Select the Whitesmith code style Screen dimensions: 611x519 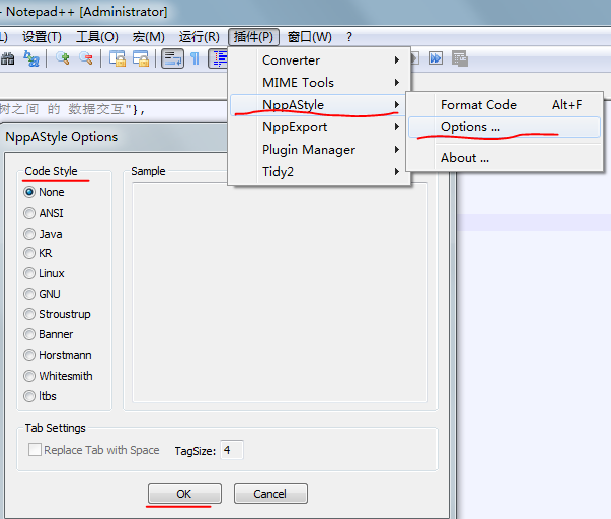58,376
